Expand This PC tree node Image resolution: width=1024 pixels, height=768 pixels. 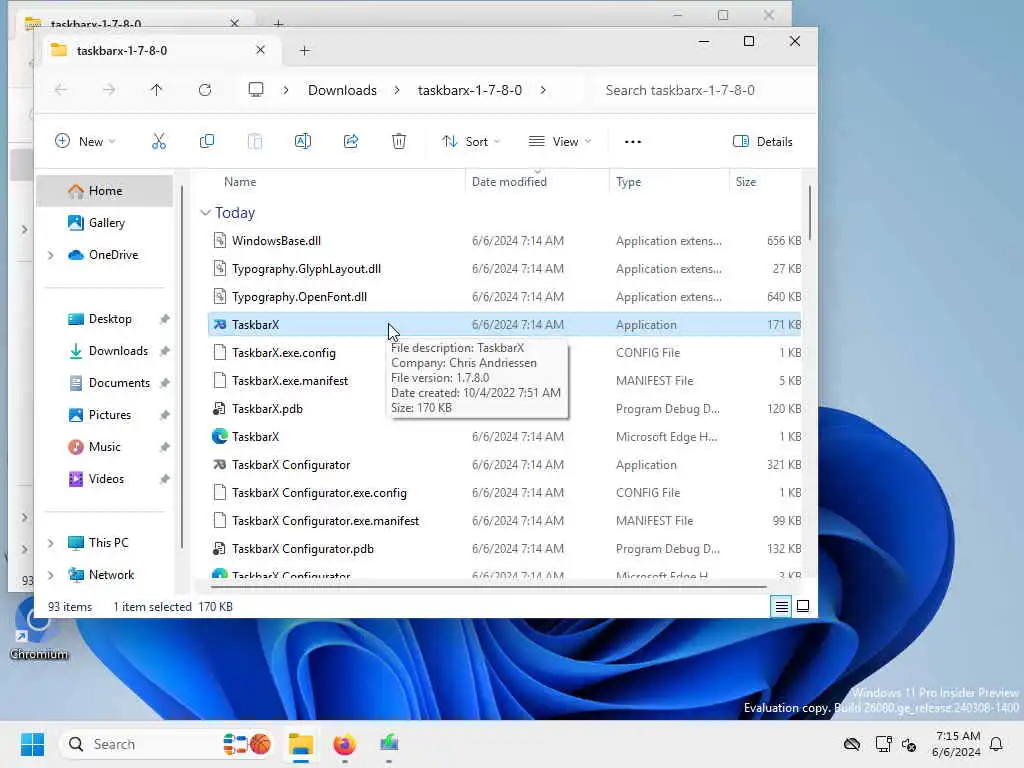coord(50,543)
